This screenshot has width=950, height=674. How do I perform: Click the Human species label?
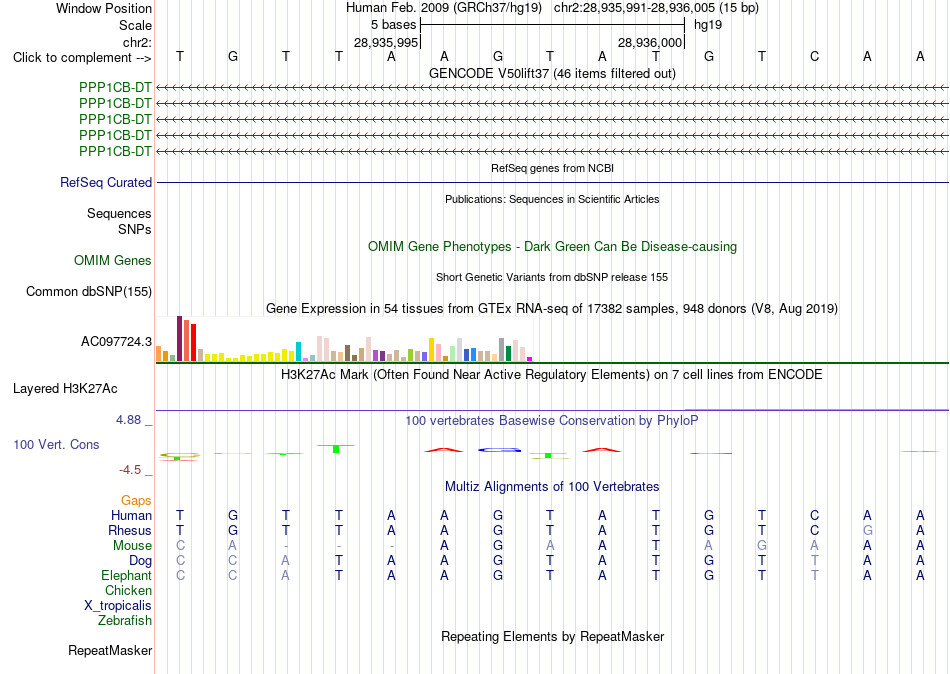point(131,516)
